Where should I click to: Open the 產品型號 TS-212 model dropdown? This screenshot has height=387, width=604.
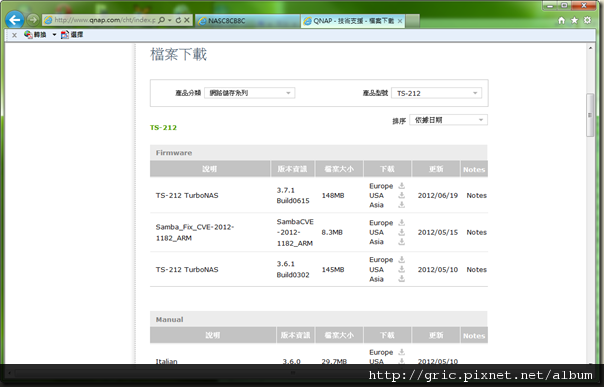click(x=436, y=93)
